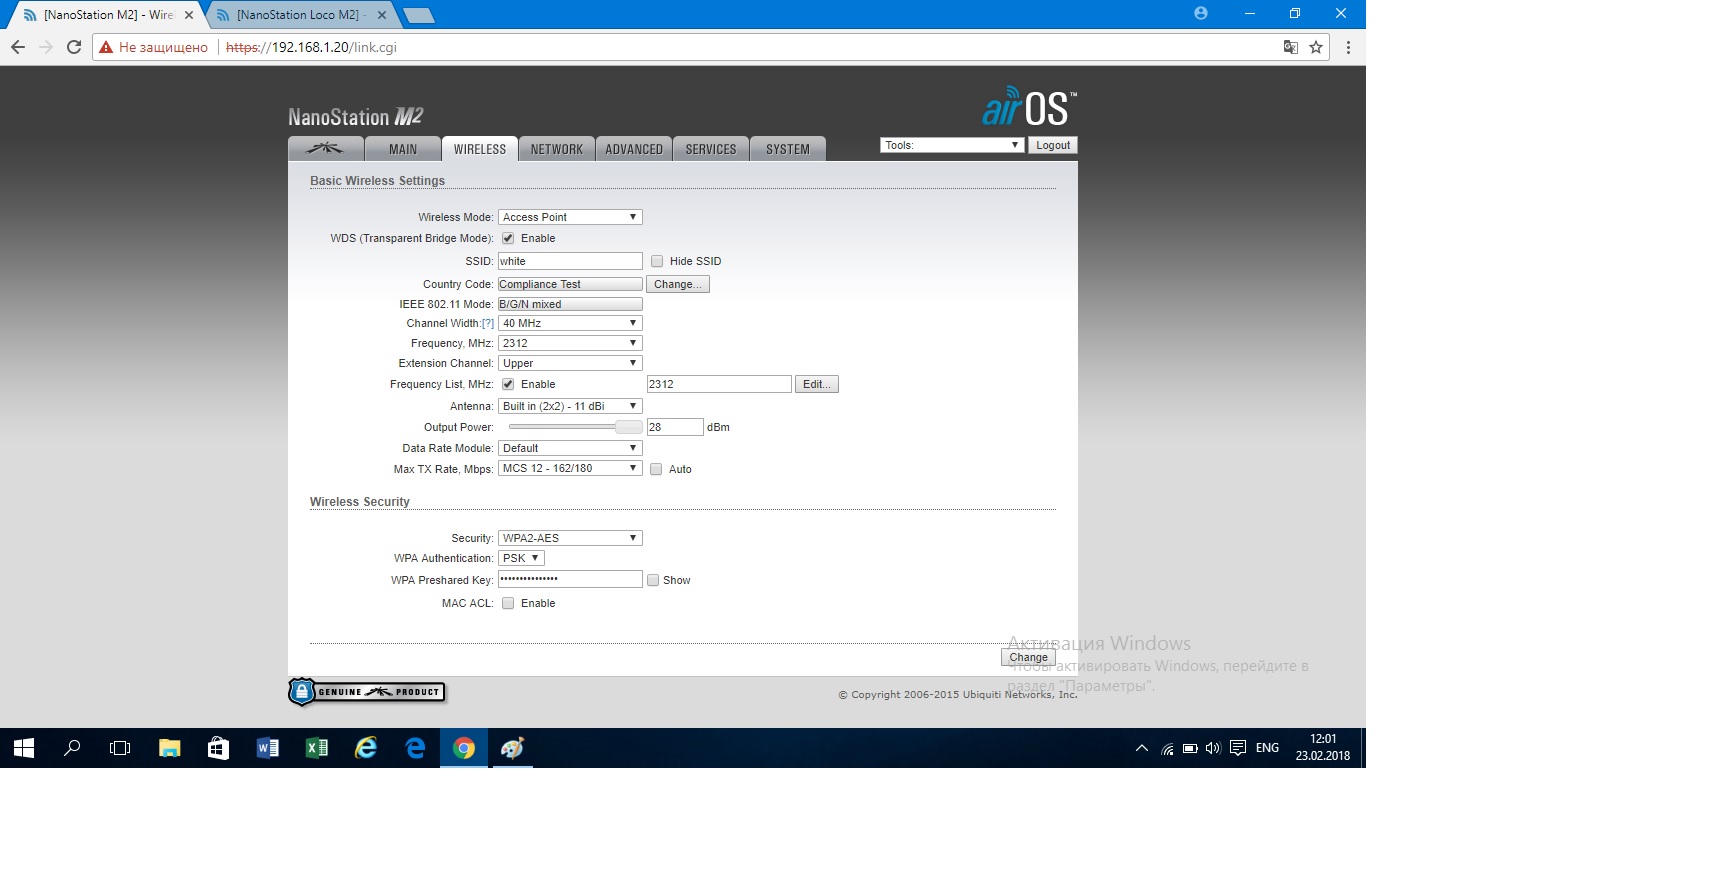Toggle WDS Transparent Bridge Mode Enable
The image size is (1720, 876).
[x=508, y=238]
